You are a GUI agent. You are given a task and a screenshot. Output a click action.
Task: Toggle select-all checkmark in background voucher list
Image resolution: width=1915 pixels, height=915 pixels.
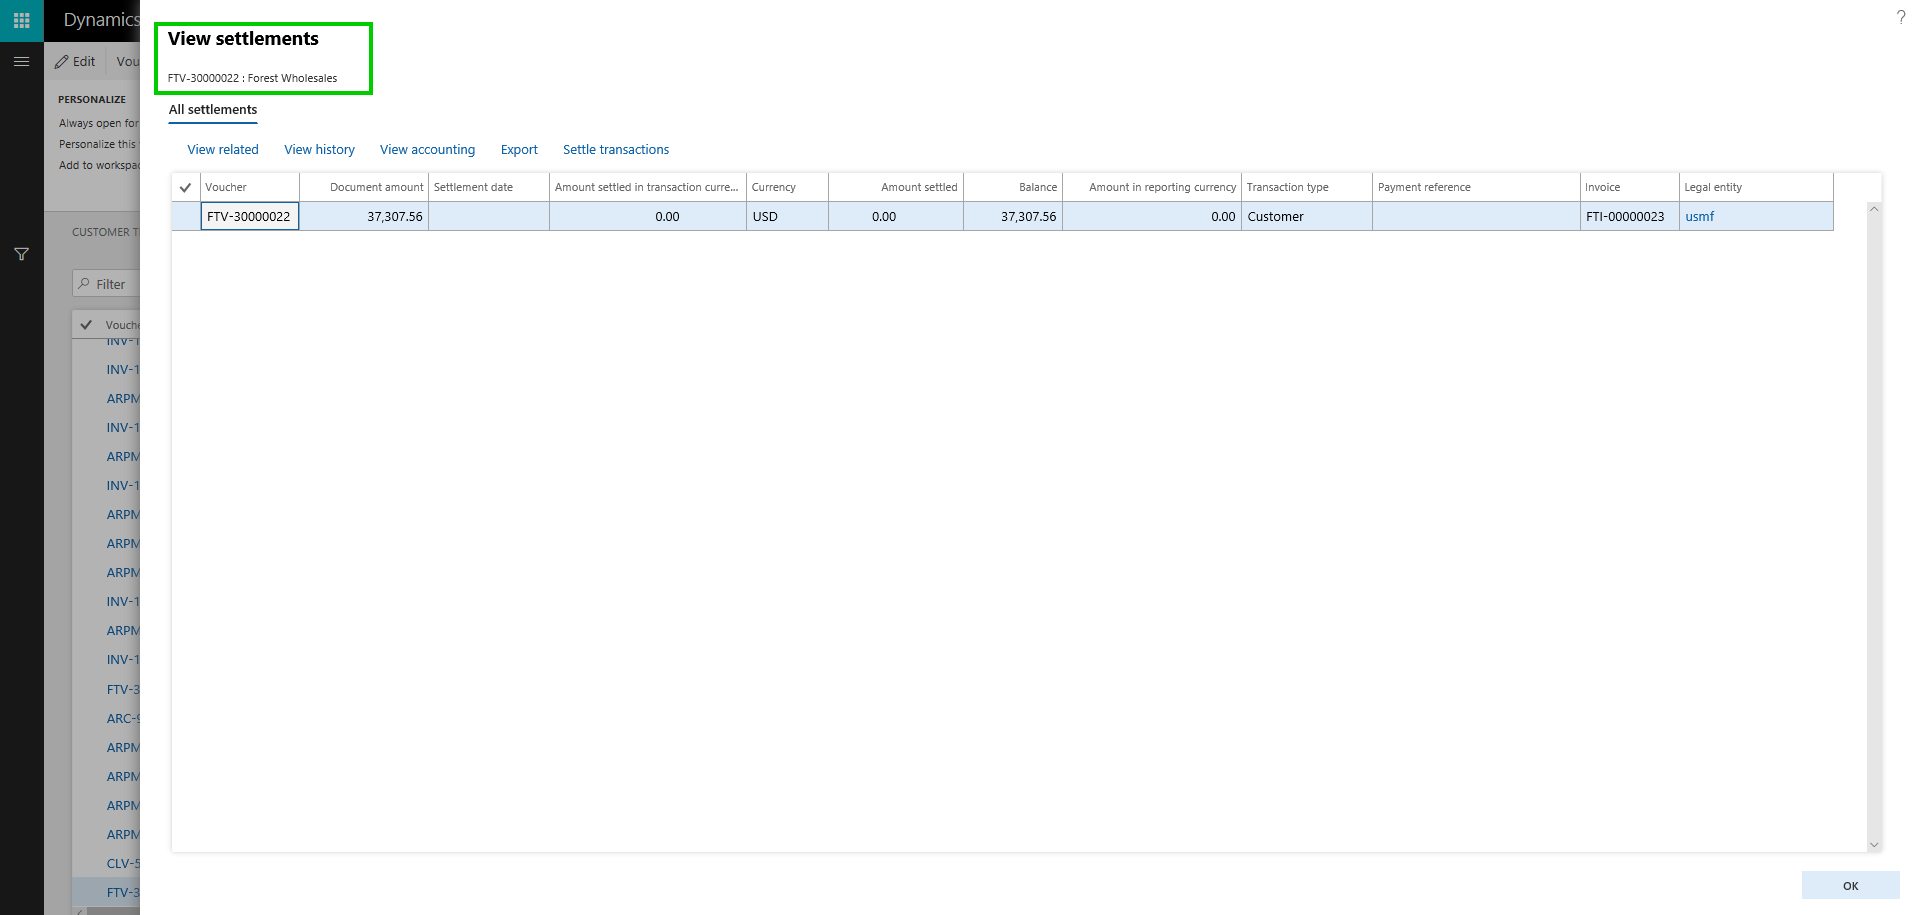coord(87,325)
